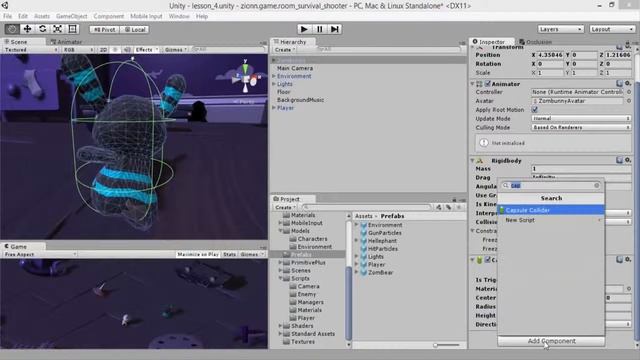Screen dimensions: 640x360
Task: Clear the component search field
Action: point(597,186)
